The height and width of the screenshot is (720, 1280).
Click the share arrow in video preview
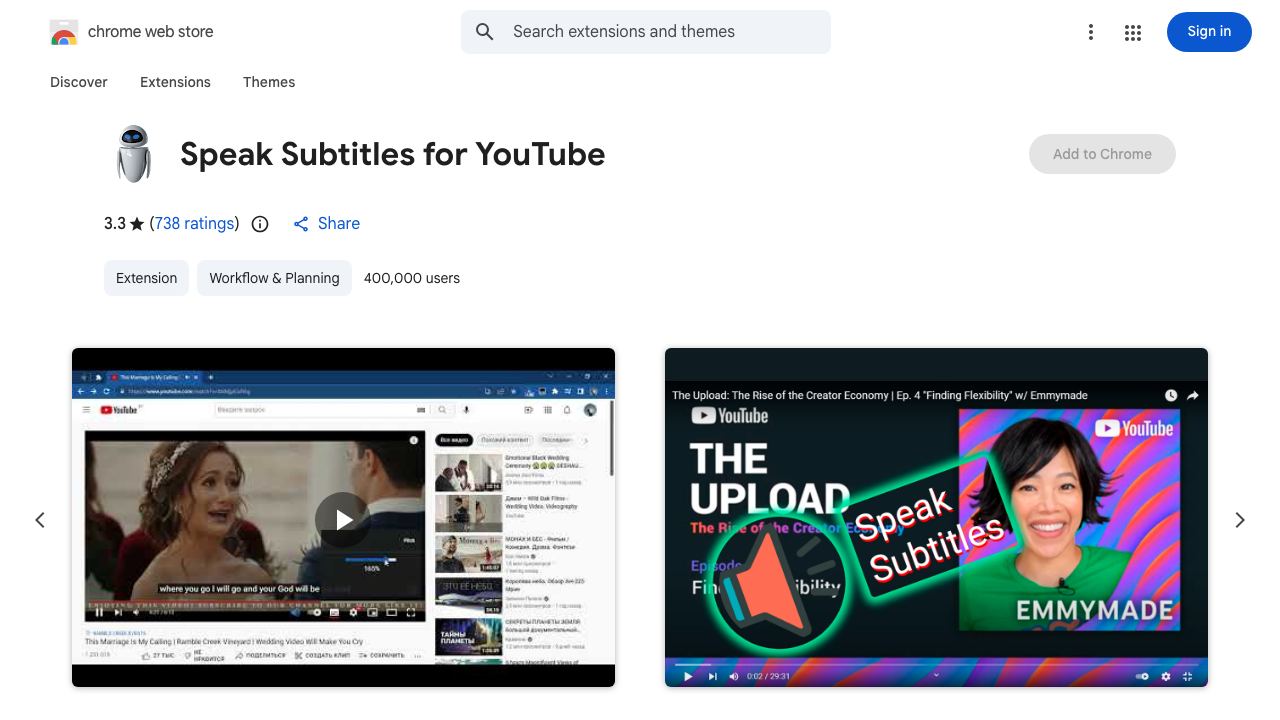pos(1193,396)
